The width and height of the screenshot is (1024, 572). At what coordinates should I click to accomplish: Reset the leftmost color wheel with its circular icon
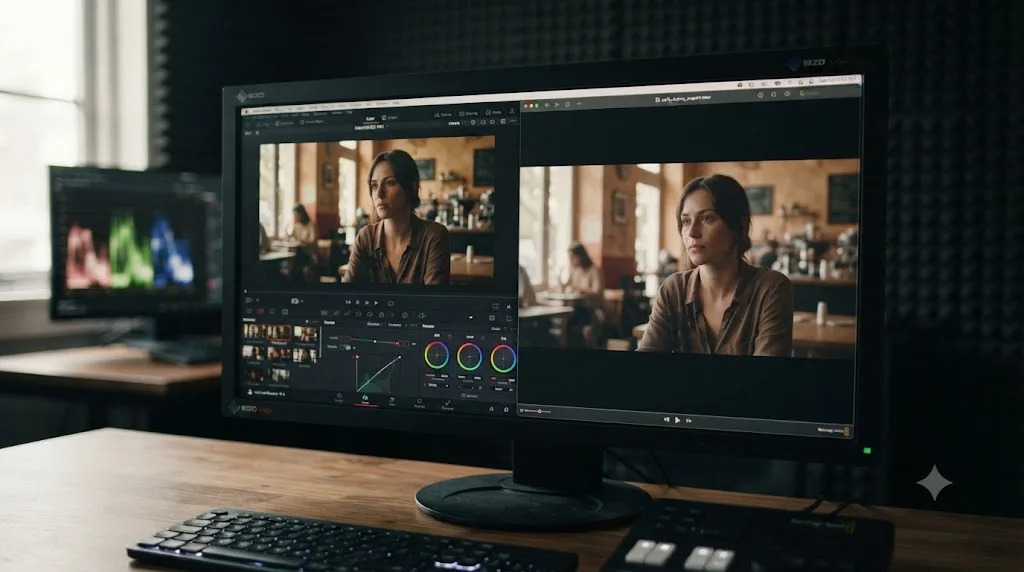450,336
